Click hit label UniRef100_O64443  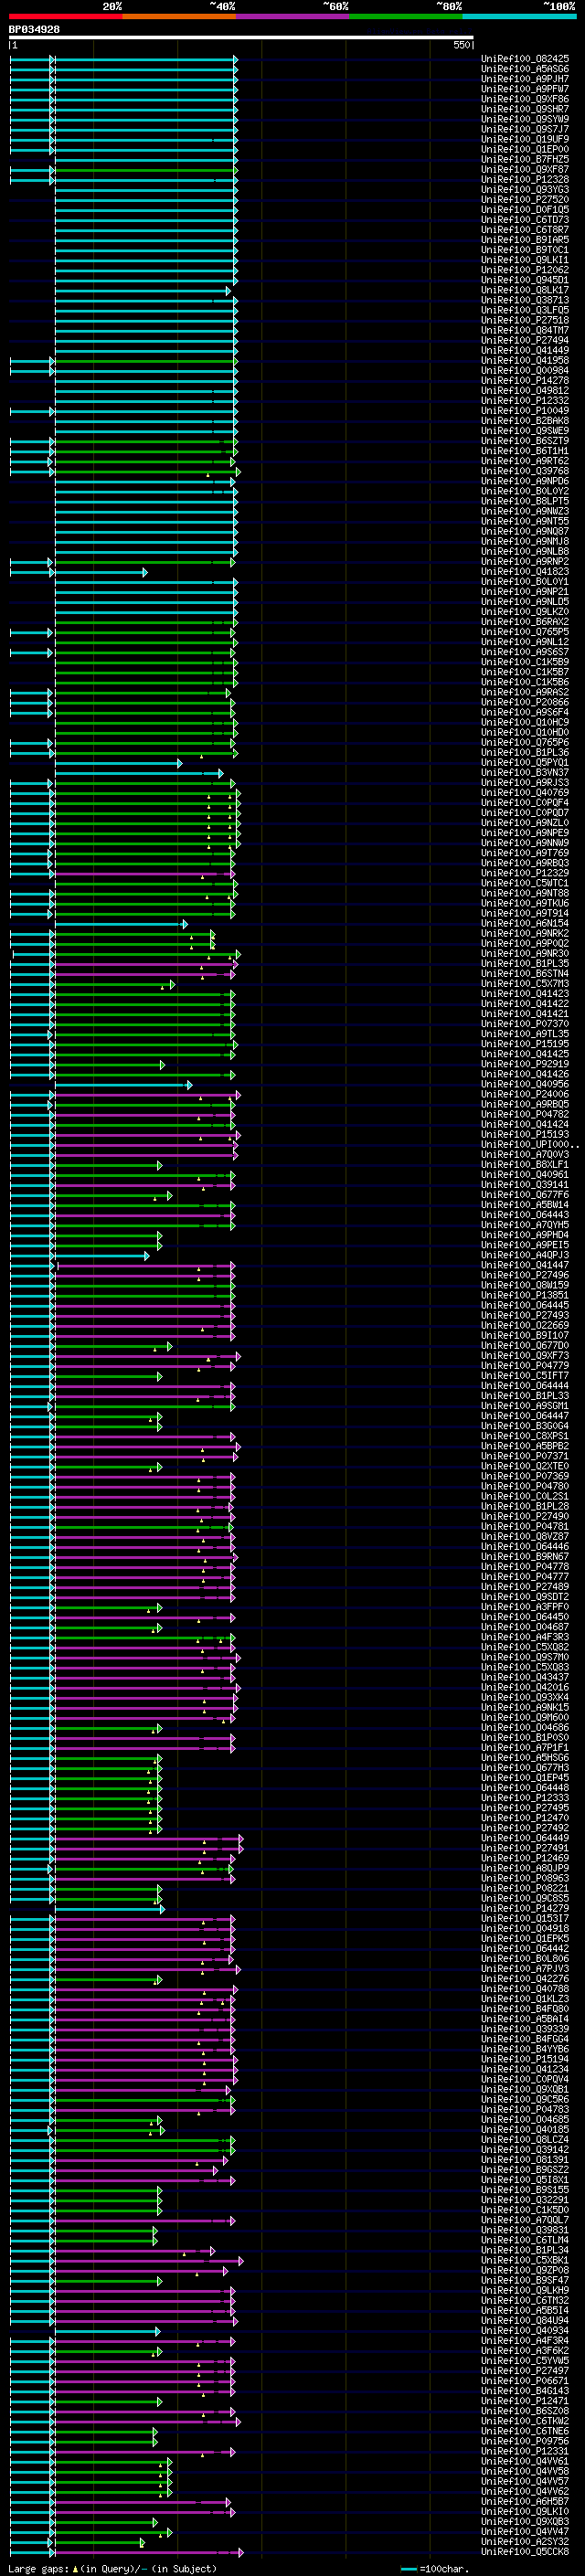[525, 1215]
